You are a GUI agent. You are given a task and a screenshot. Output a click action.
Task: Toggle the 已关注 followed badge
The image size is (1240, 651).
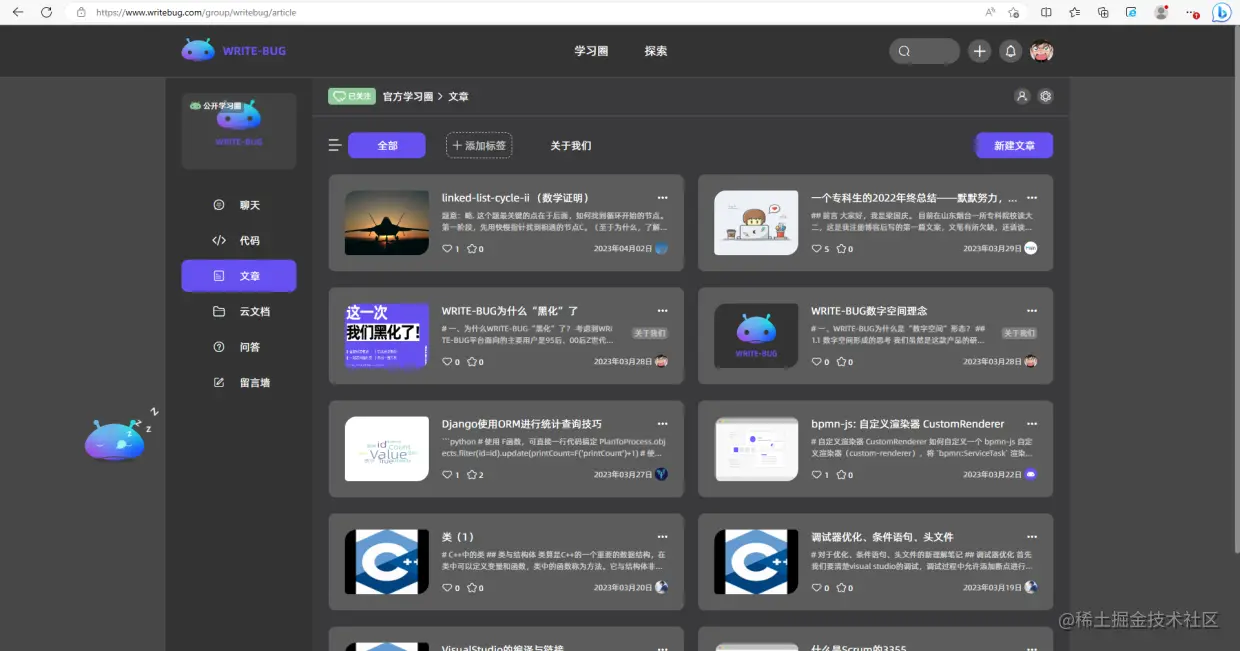click(x=352, y=96)
